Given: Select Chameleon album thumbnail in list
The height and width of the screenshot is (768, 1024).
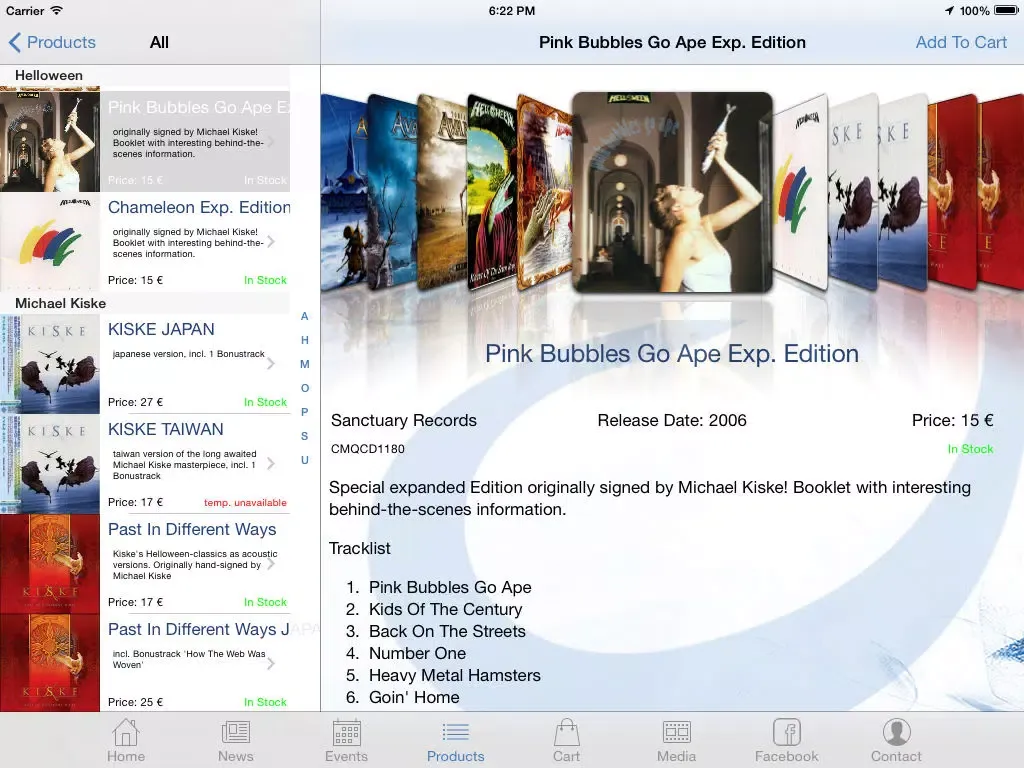Looking at the screenshot, I should (50, 242).
